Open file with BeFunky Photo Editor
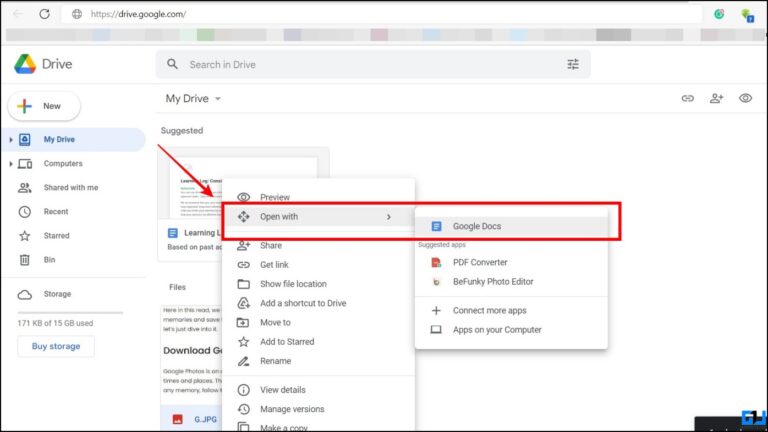Screen dimensions: 768x432 coord(511,282)
